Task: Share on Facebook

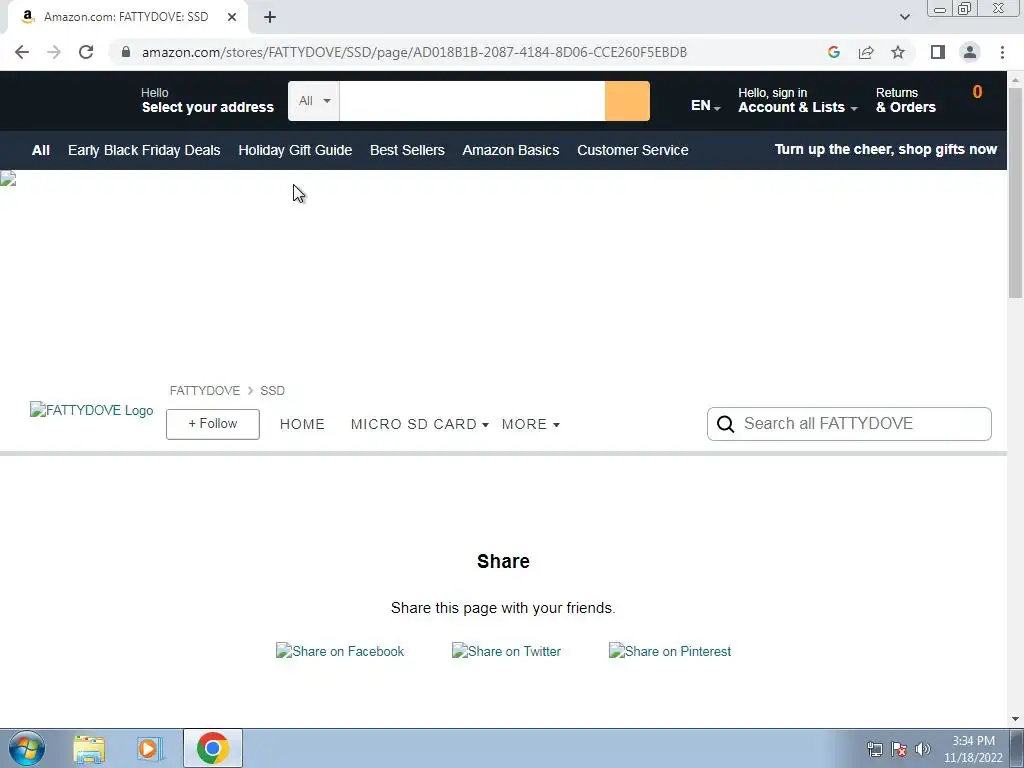Action: click(x=340, y=651)
